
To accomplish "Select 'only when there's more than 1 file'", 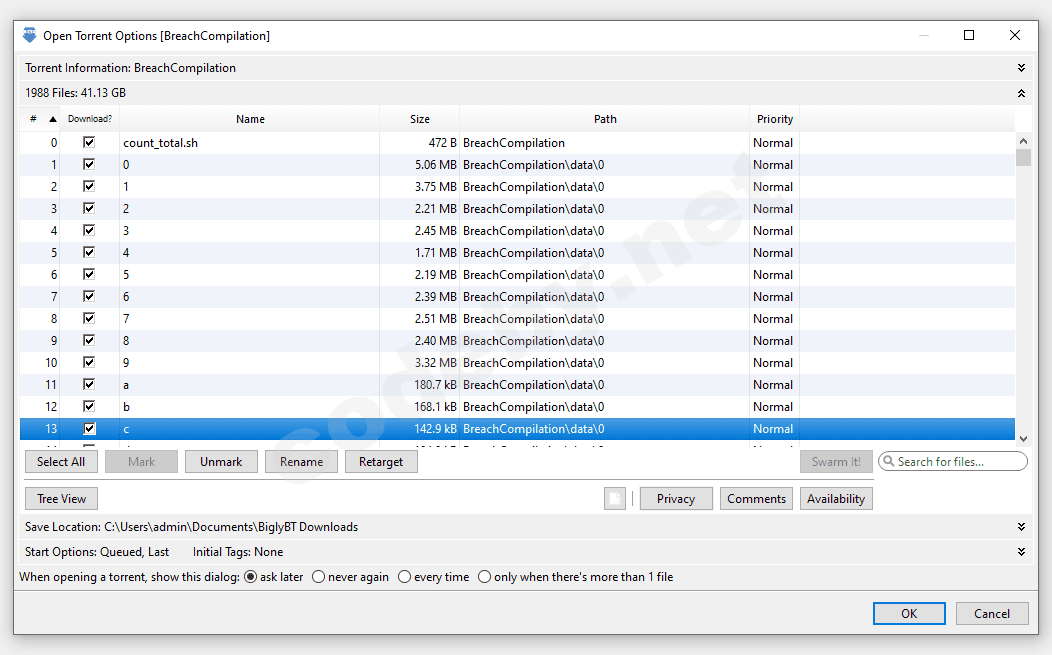I will click(484, 577).
